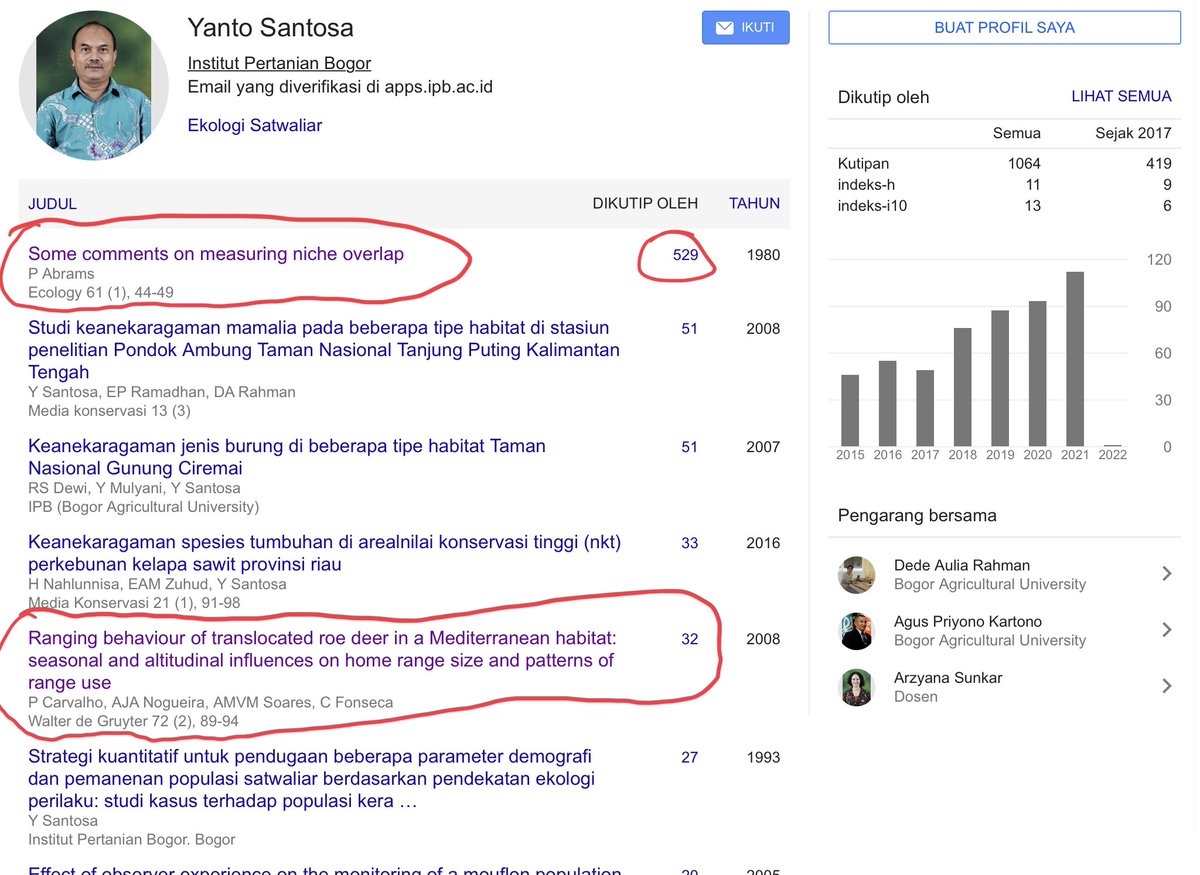The image size is (1200, 875).
Task: Click the 2016 bar in citation chart
Action: point(887,403)
